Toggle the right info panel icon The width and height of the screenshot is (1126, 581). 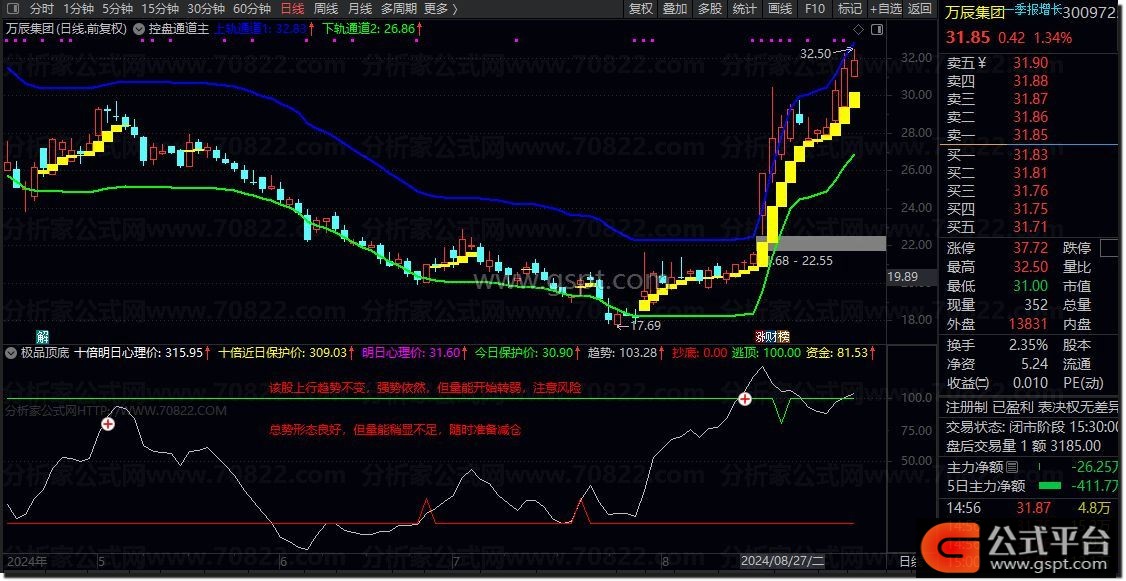tap(876, 29)
